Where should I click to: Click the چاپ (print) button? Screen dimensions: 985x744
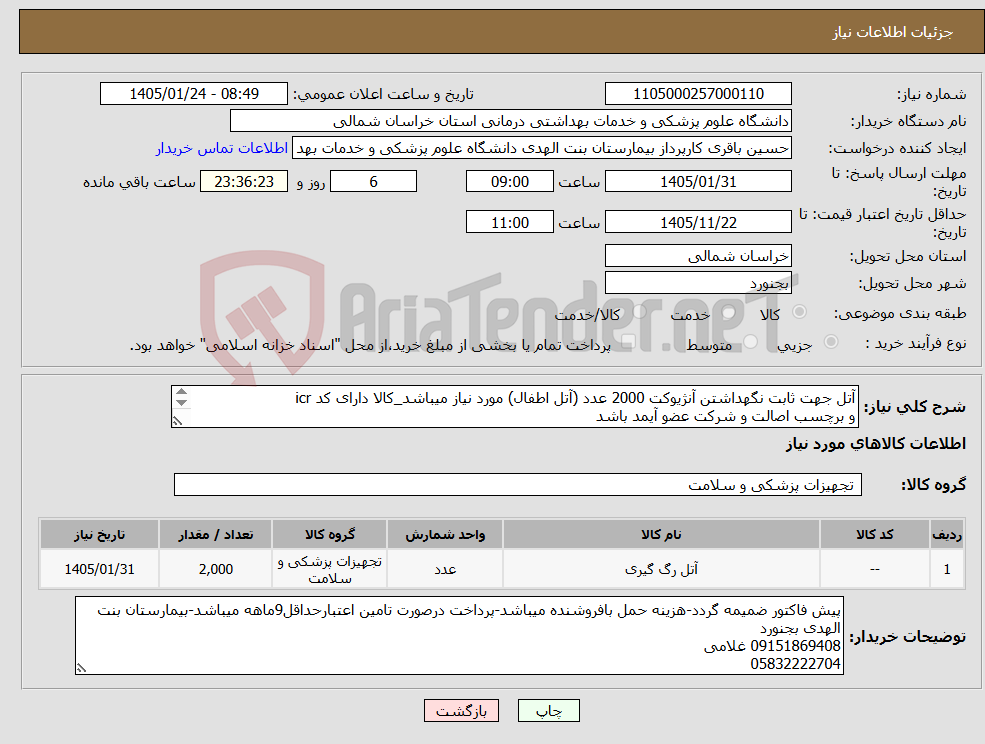coord(548,711)
